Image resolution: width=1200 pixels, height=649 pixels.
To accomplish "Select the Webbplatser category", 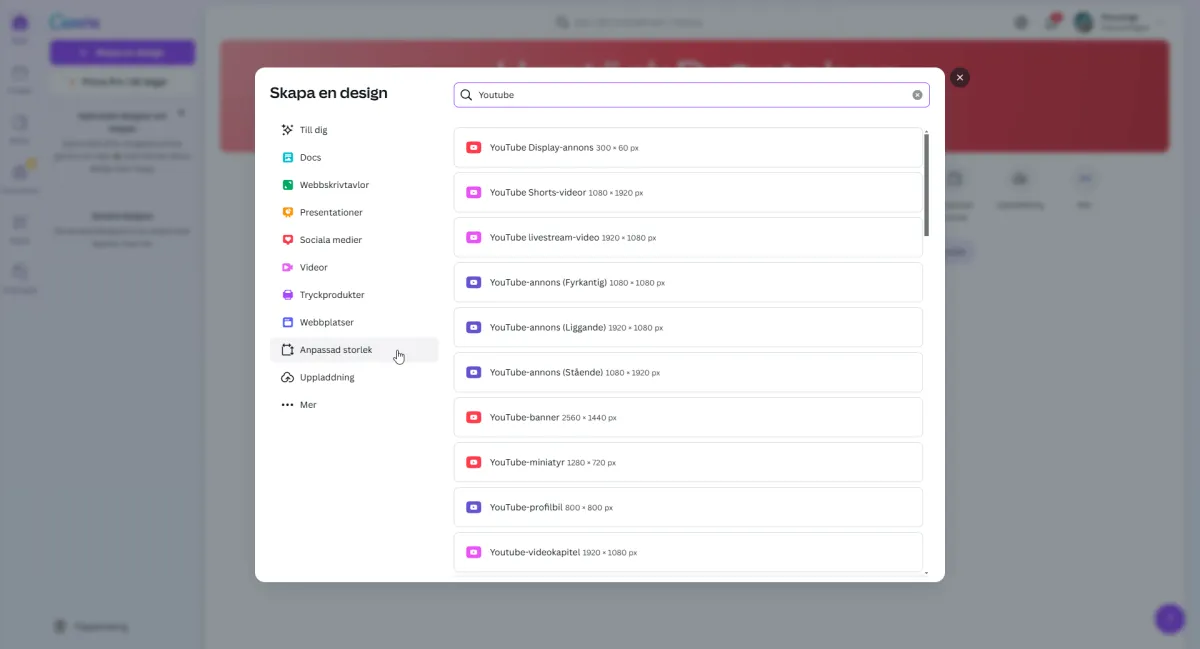I will [x=354, y=322].
